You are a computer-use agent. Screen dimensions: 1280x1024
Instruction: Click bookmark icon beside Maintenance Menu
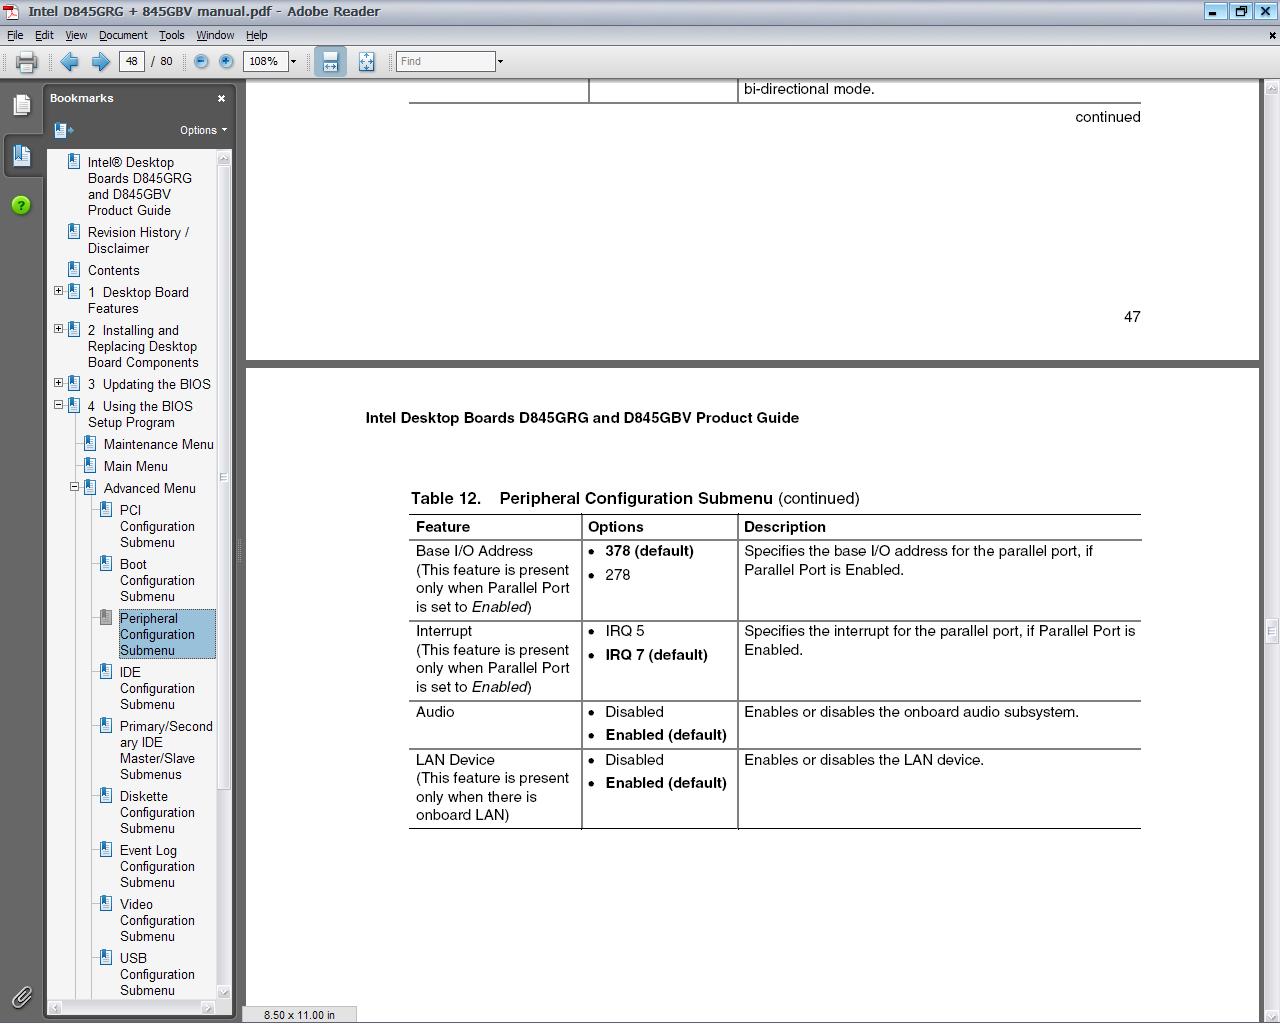[x=89, y=443]
